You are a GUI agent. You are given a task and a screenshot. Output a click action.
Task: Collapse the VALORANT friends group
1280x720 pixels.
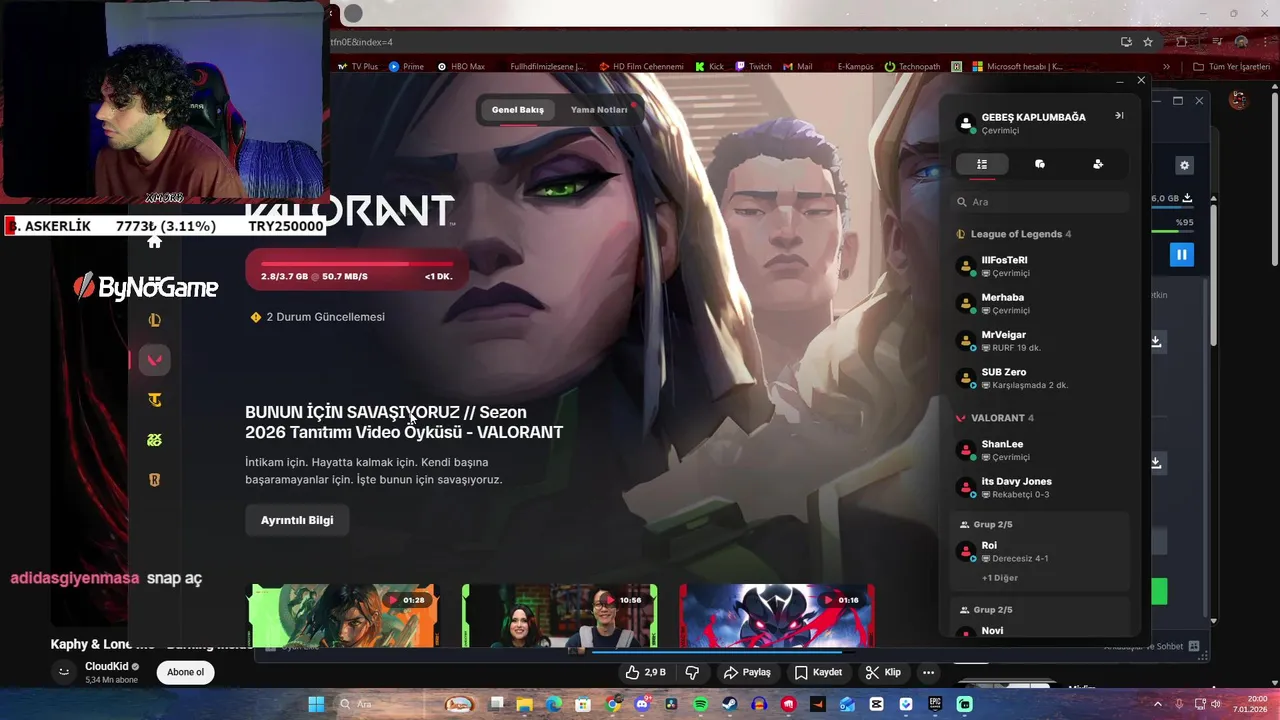click(x=995, y=418)
